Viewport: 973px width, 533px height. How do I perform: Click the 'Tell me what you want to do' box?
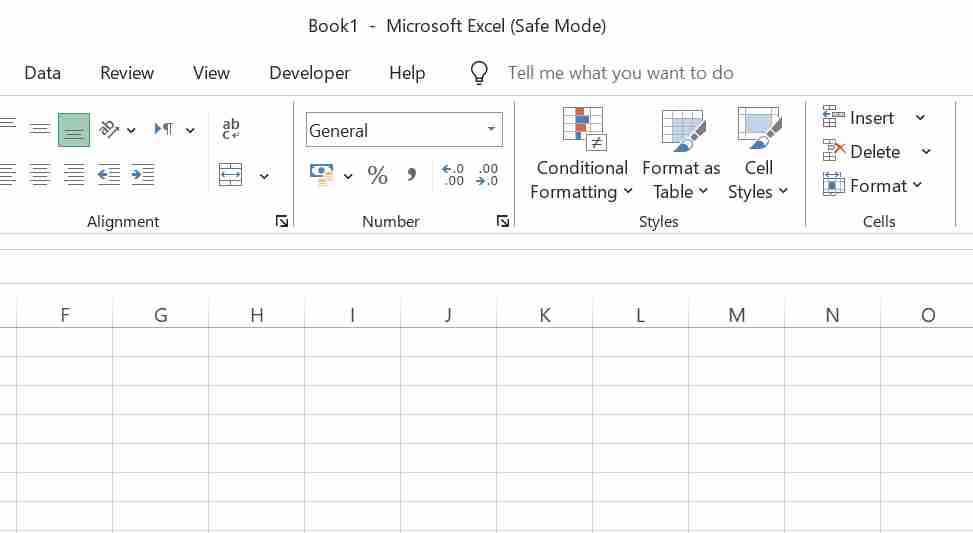(x=621, y=73)
